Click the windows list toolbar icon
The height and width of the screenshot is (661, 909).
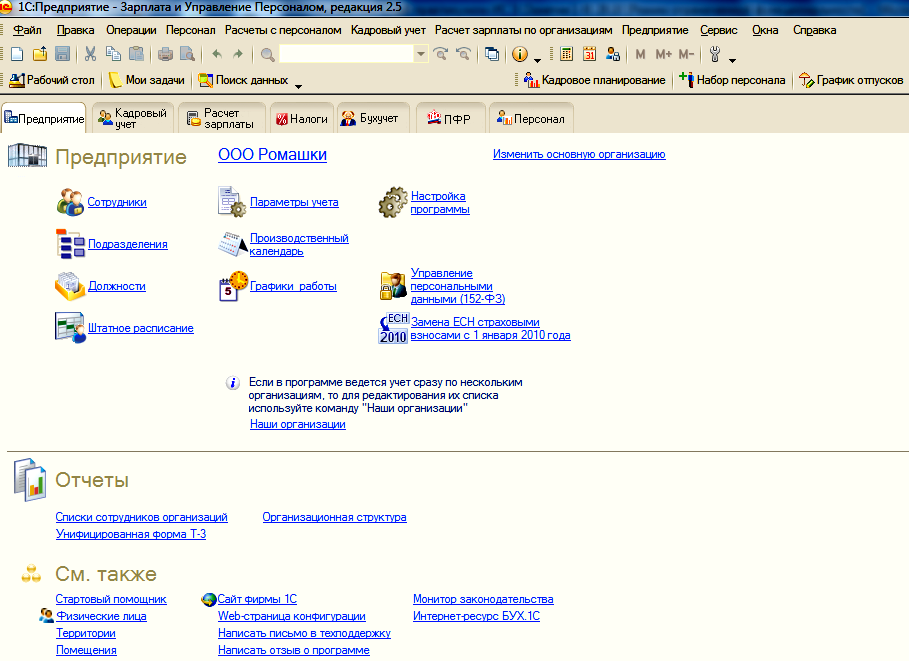point(492,54)
